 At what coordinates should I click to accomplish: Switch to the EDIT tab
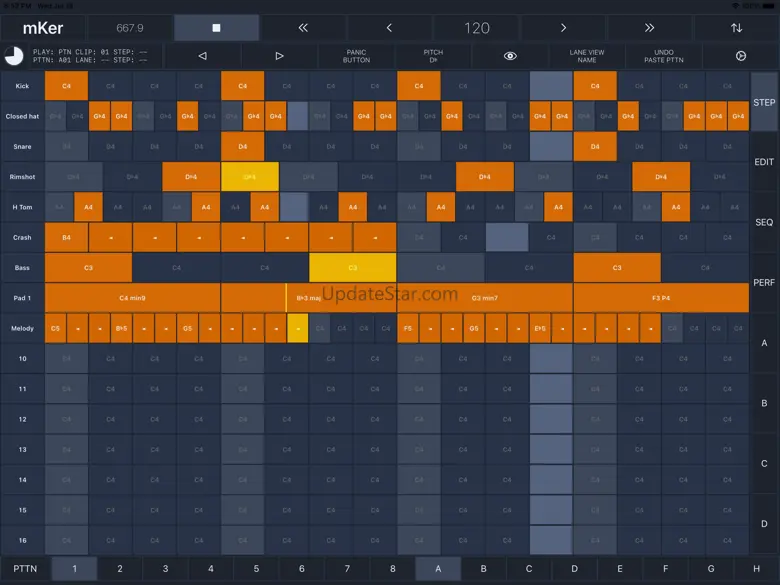764,162
